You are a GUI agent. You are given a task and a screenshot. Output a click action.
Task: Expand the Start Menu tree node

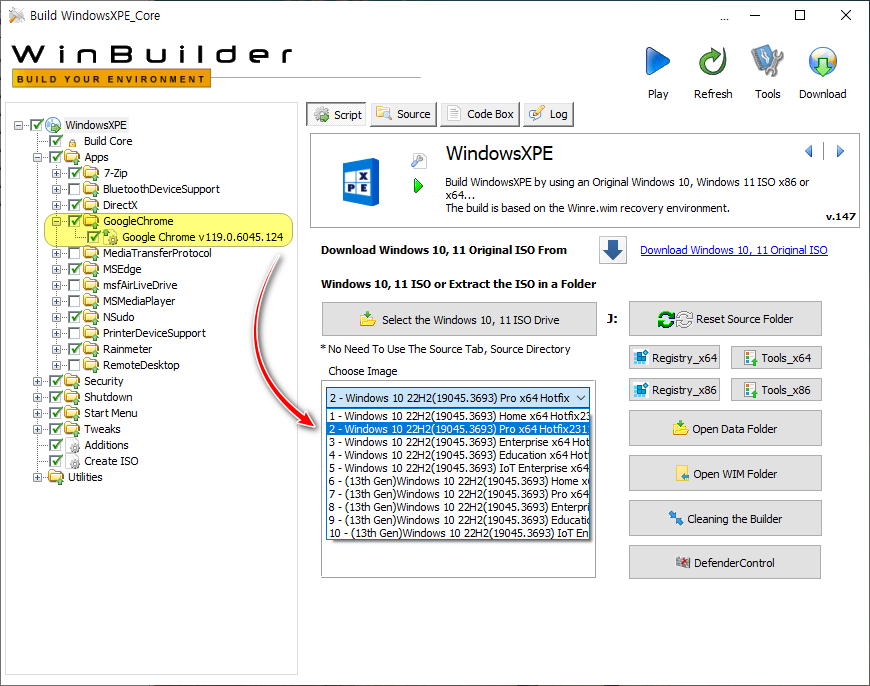pos(37,413)
